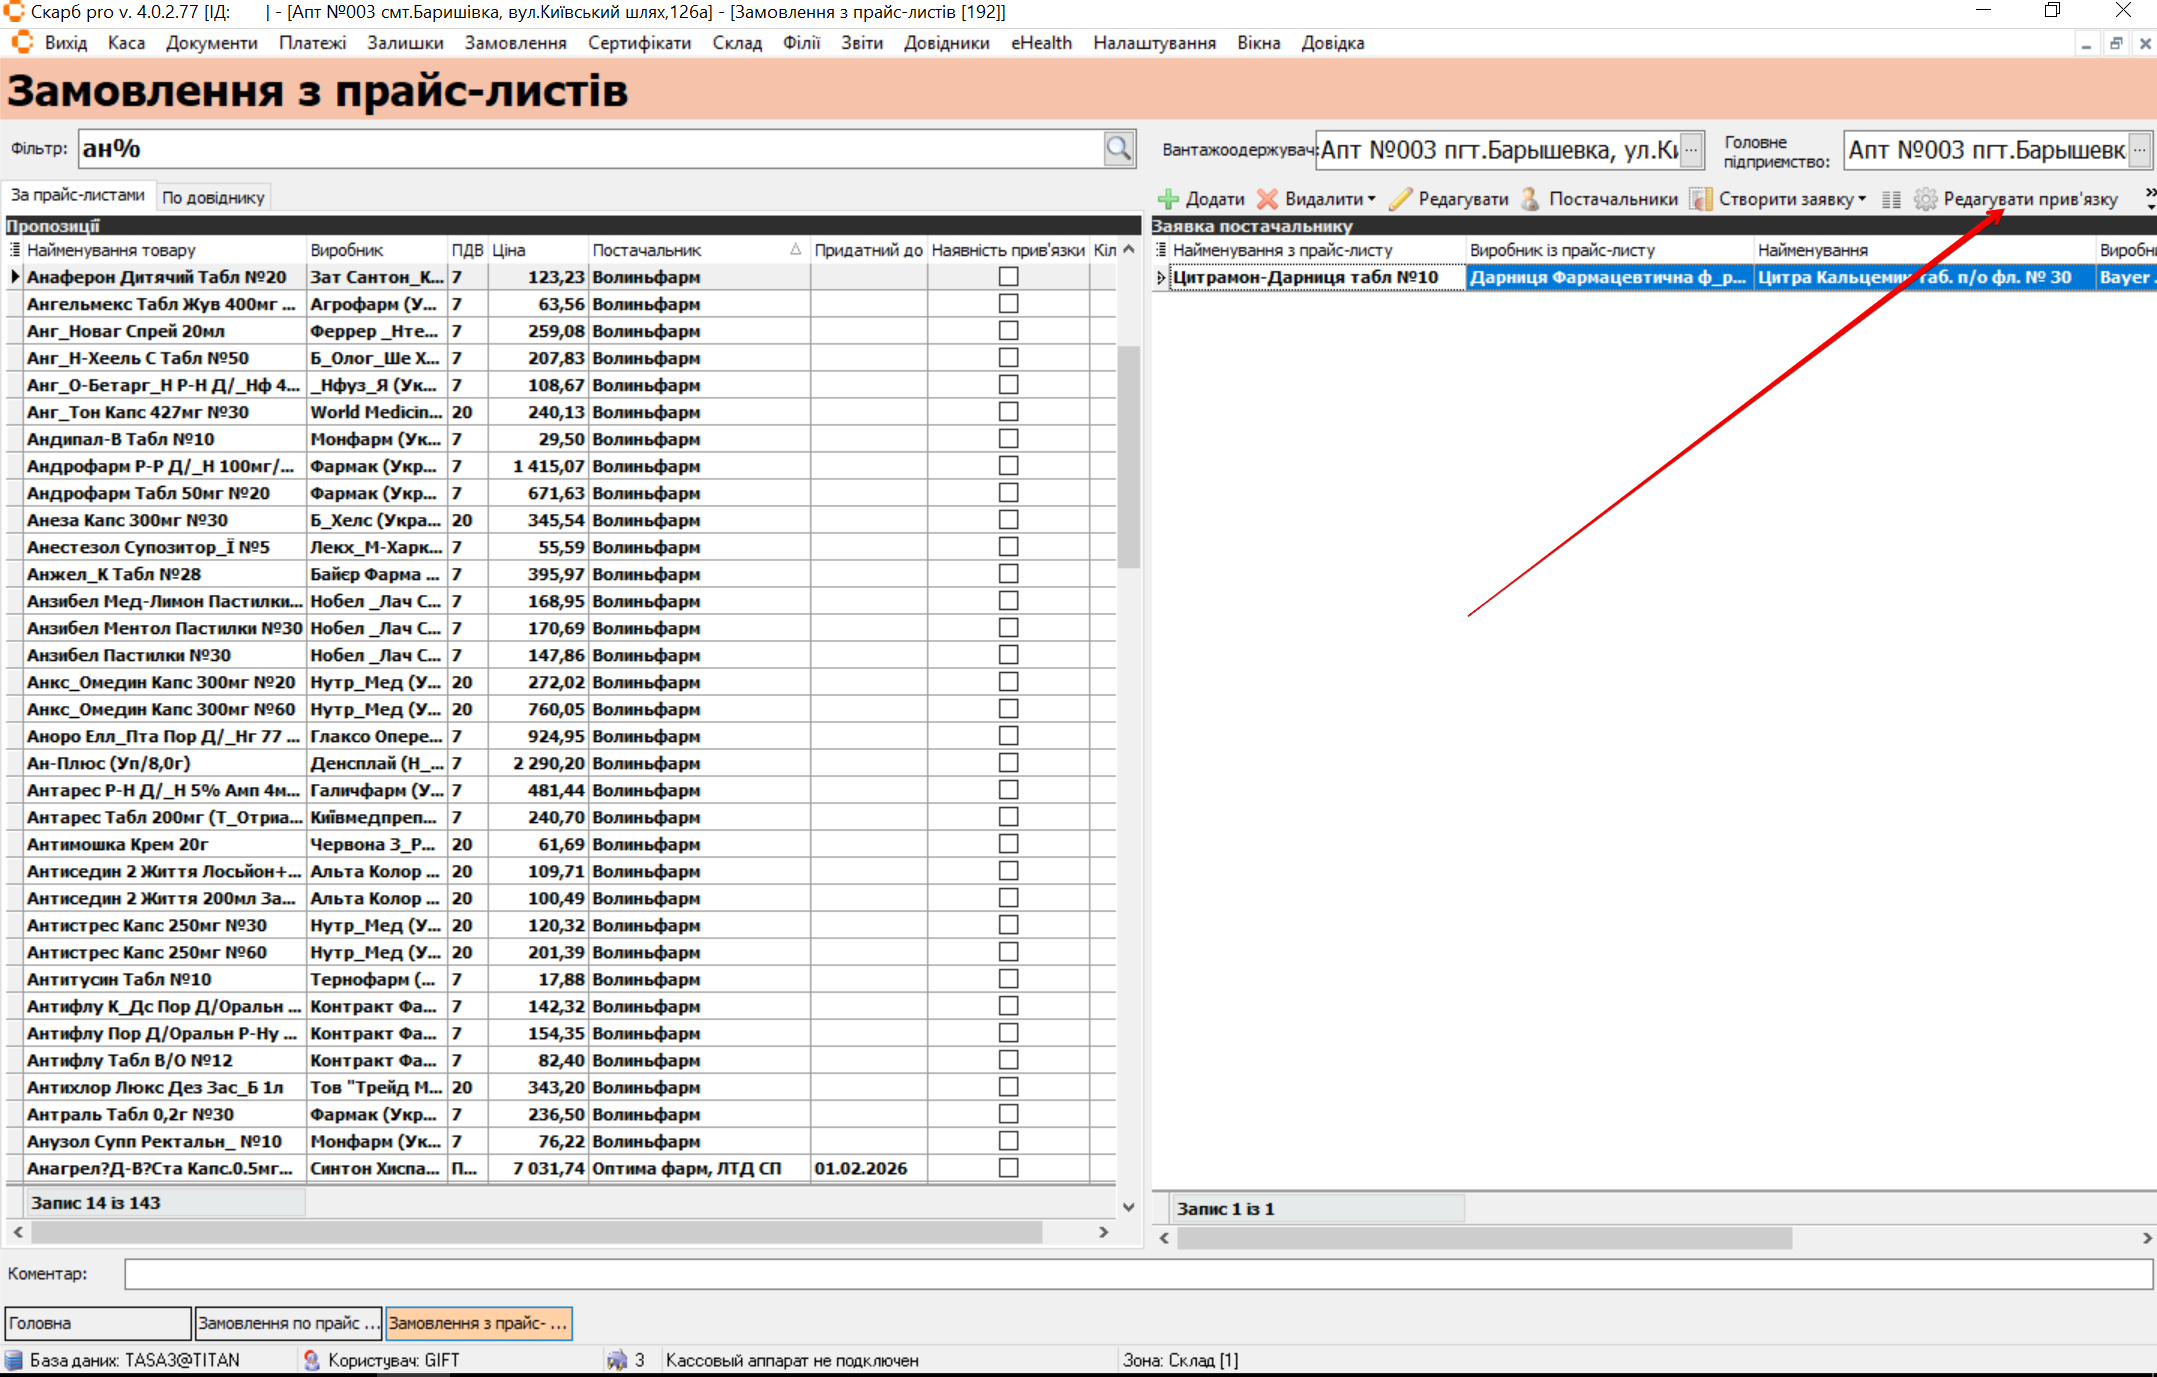Open the Сертифікати menu
Image resolution: width=2157 pixels, height=1377 pixels.
tap(639, 43)
